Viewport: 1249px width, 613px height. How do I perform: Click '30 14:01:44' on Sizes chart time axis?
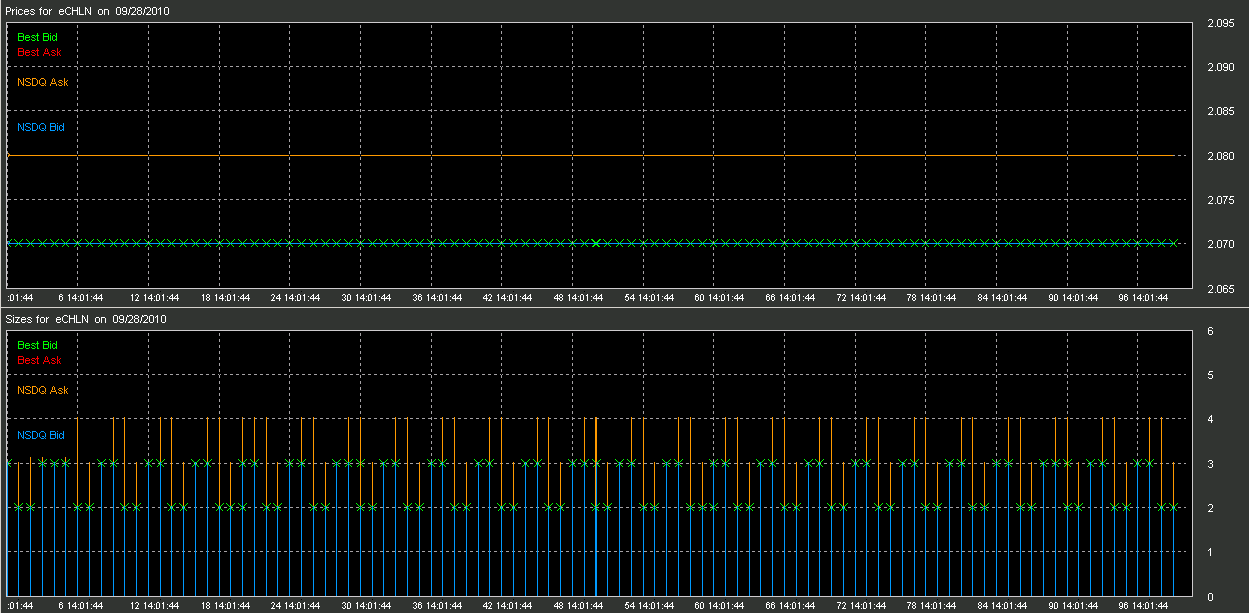[367, 606]
